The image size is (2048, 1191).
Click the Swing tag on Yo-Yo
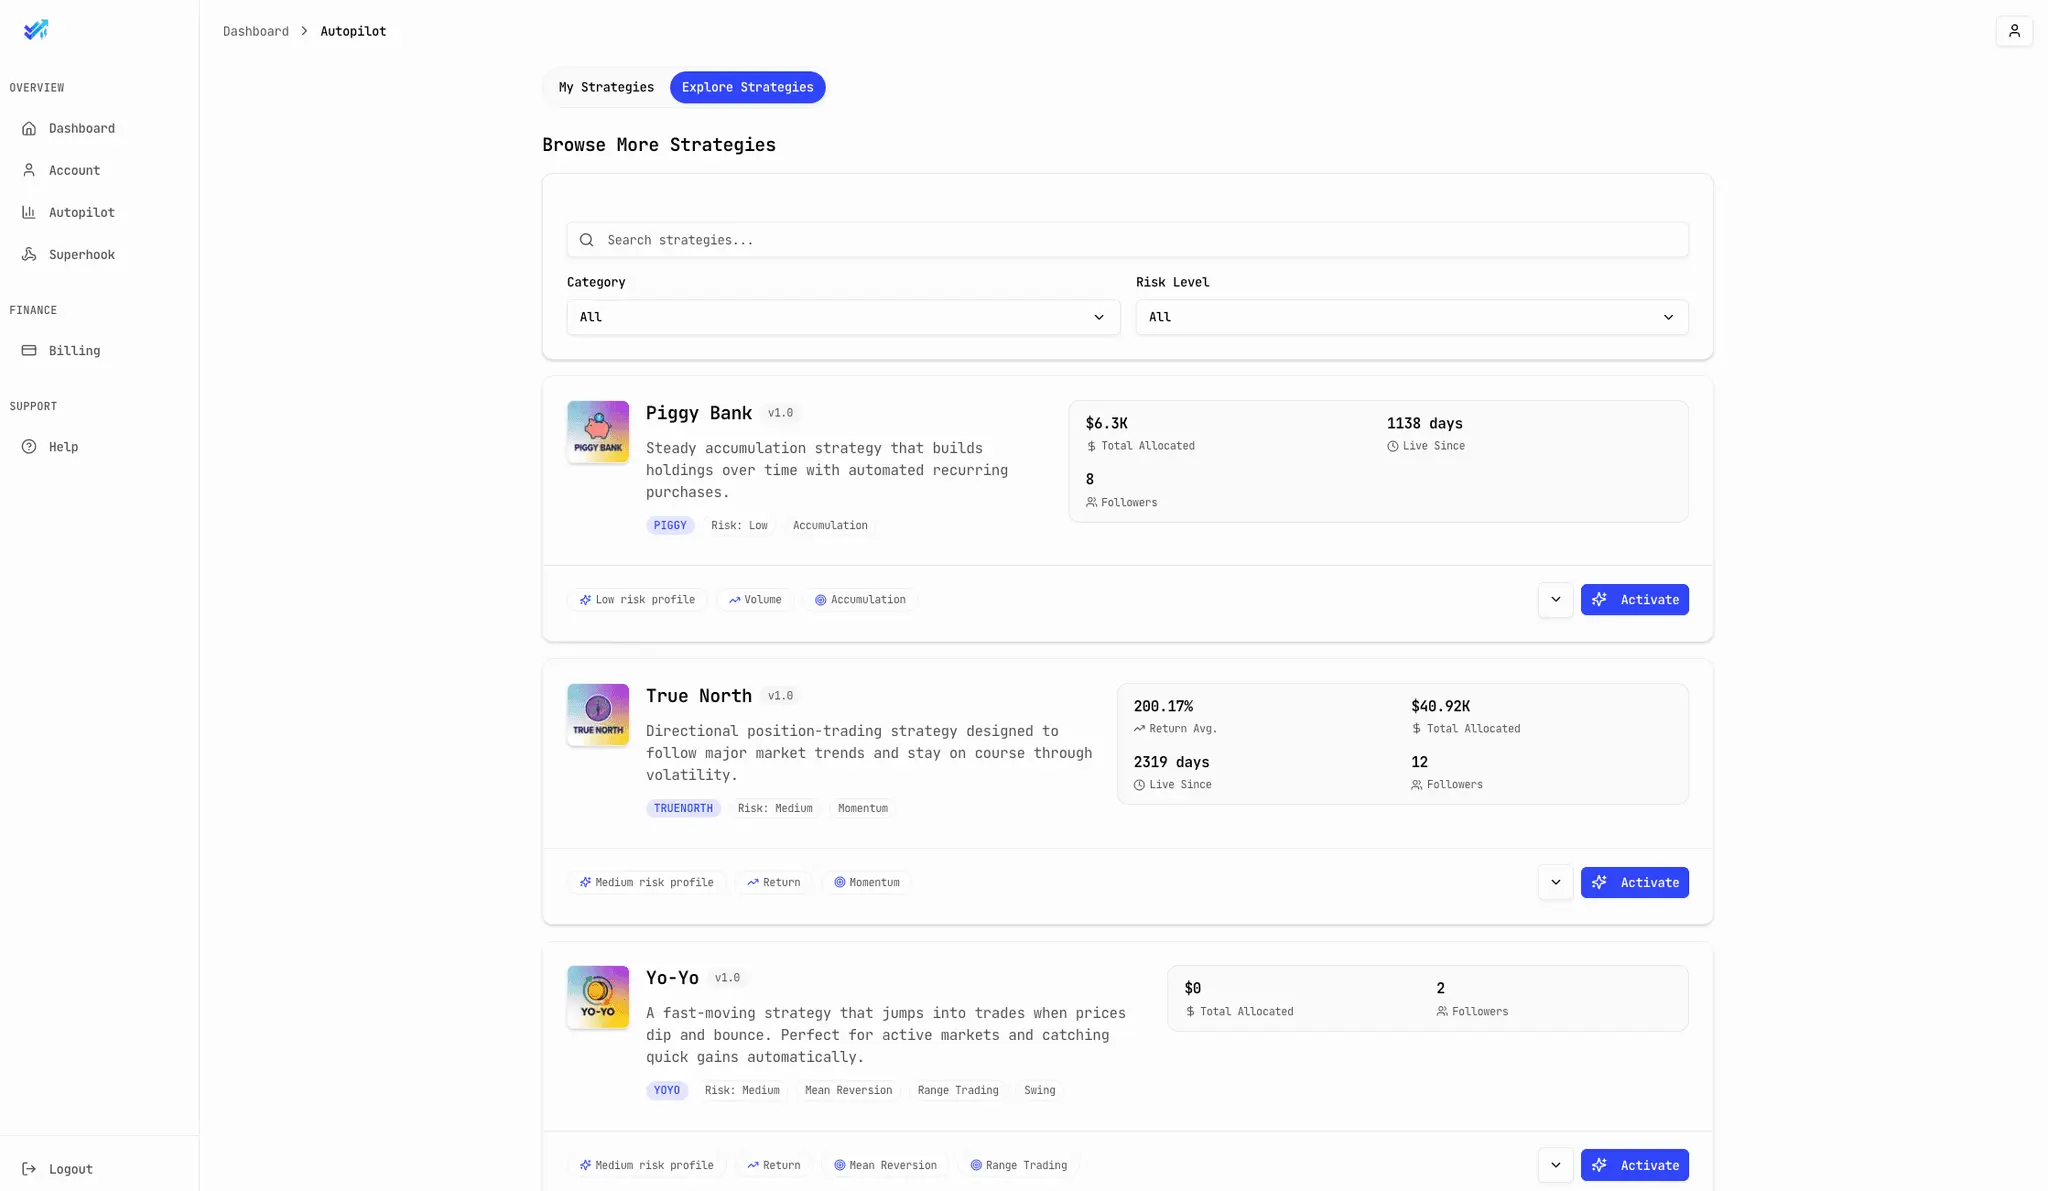tap(1039, 1090)
